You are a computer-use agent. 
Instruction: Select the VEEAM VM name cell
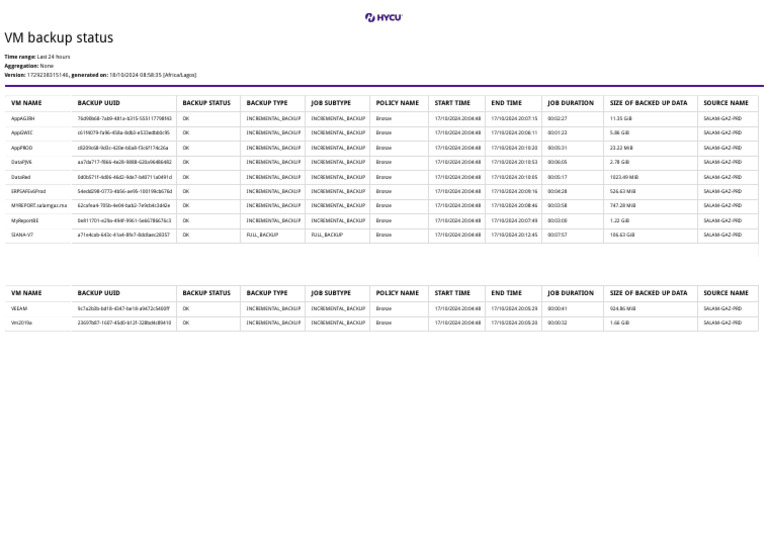point(19,309)
